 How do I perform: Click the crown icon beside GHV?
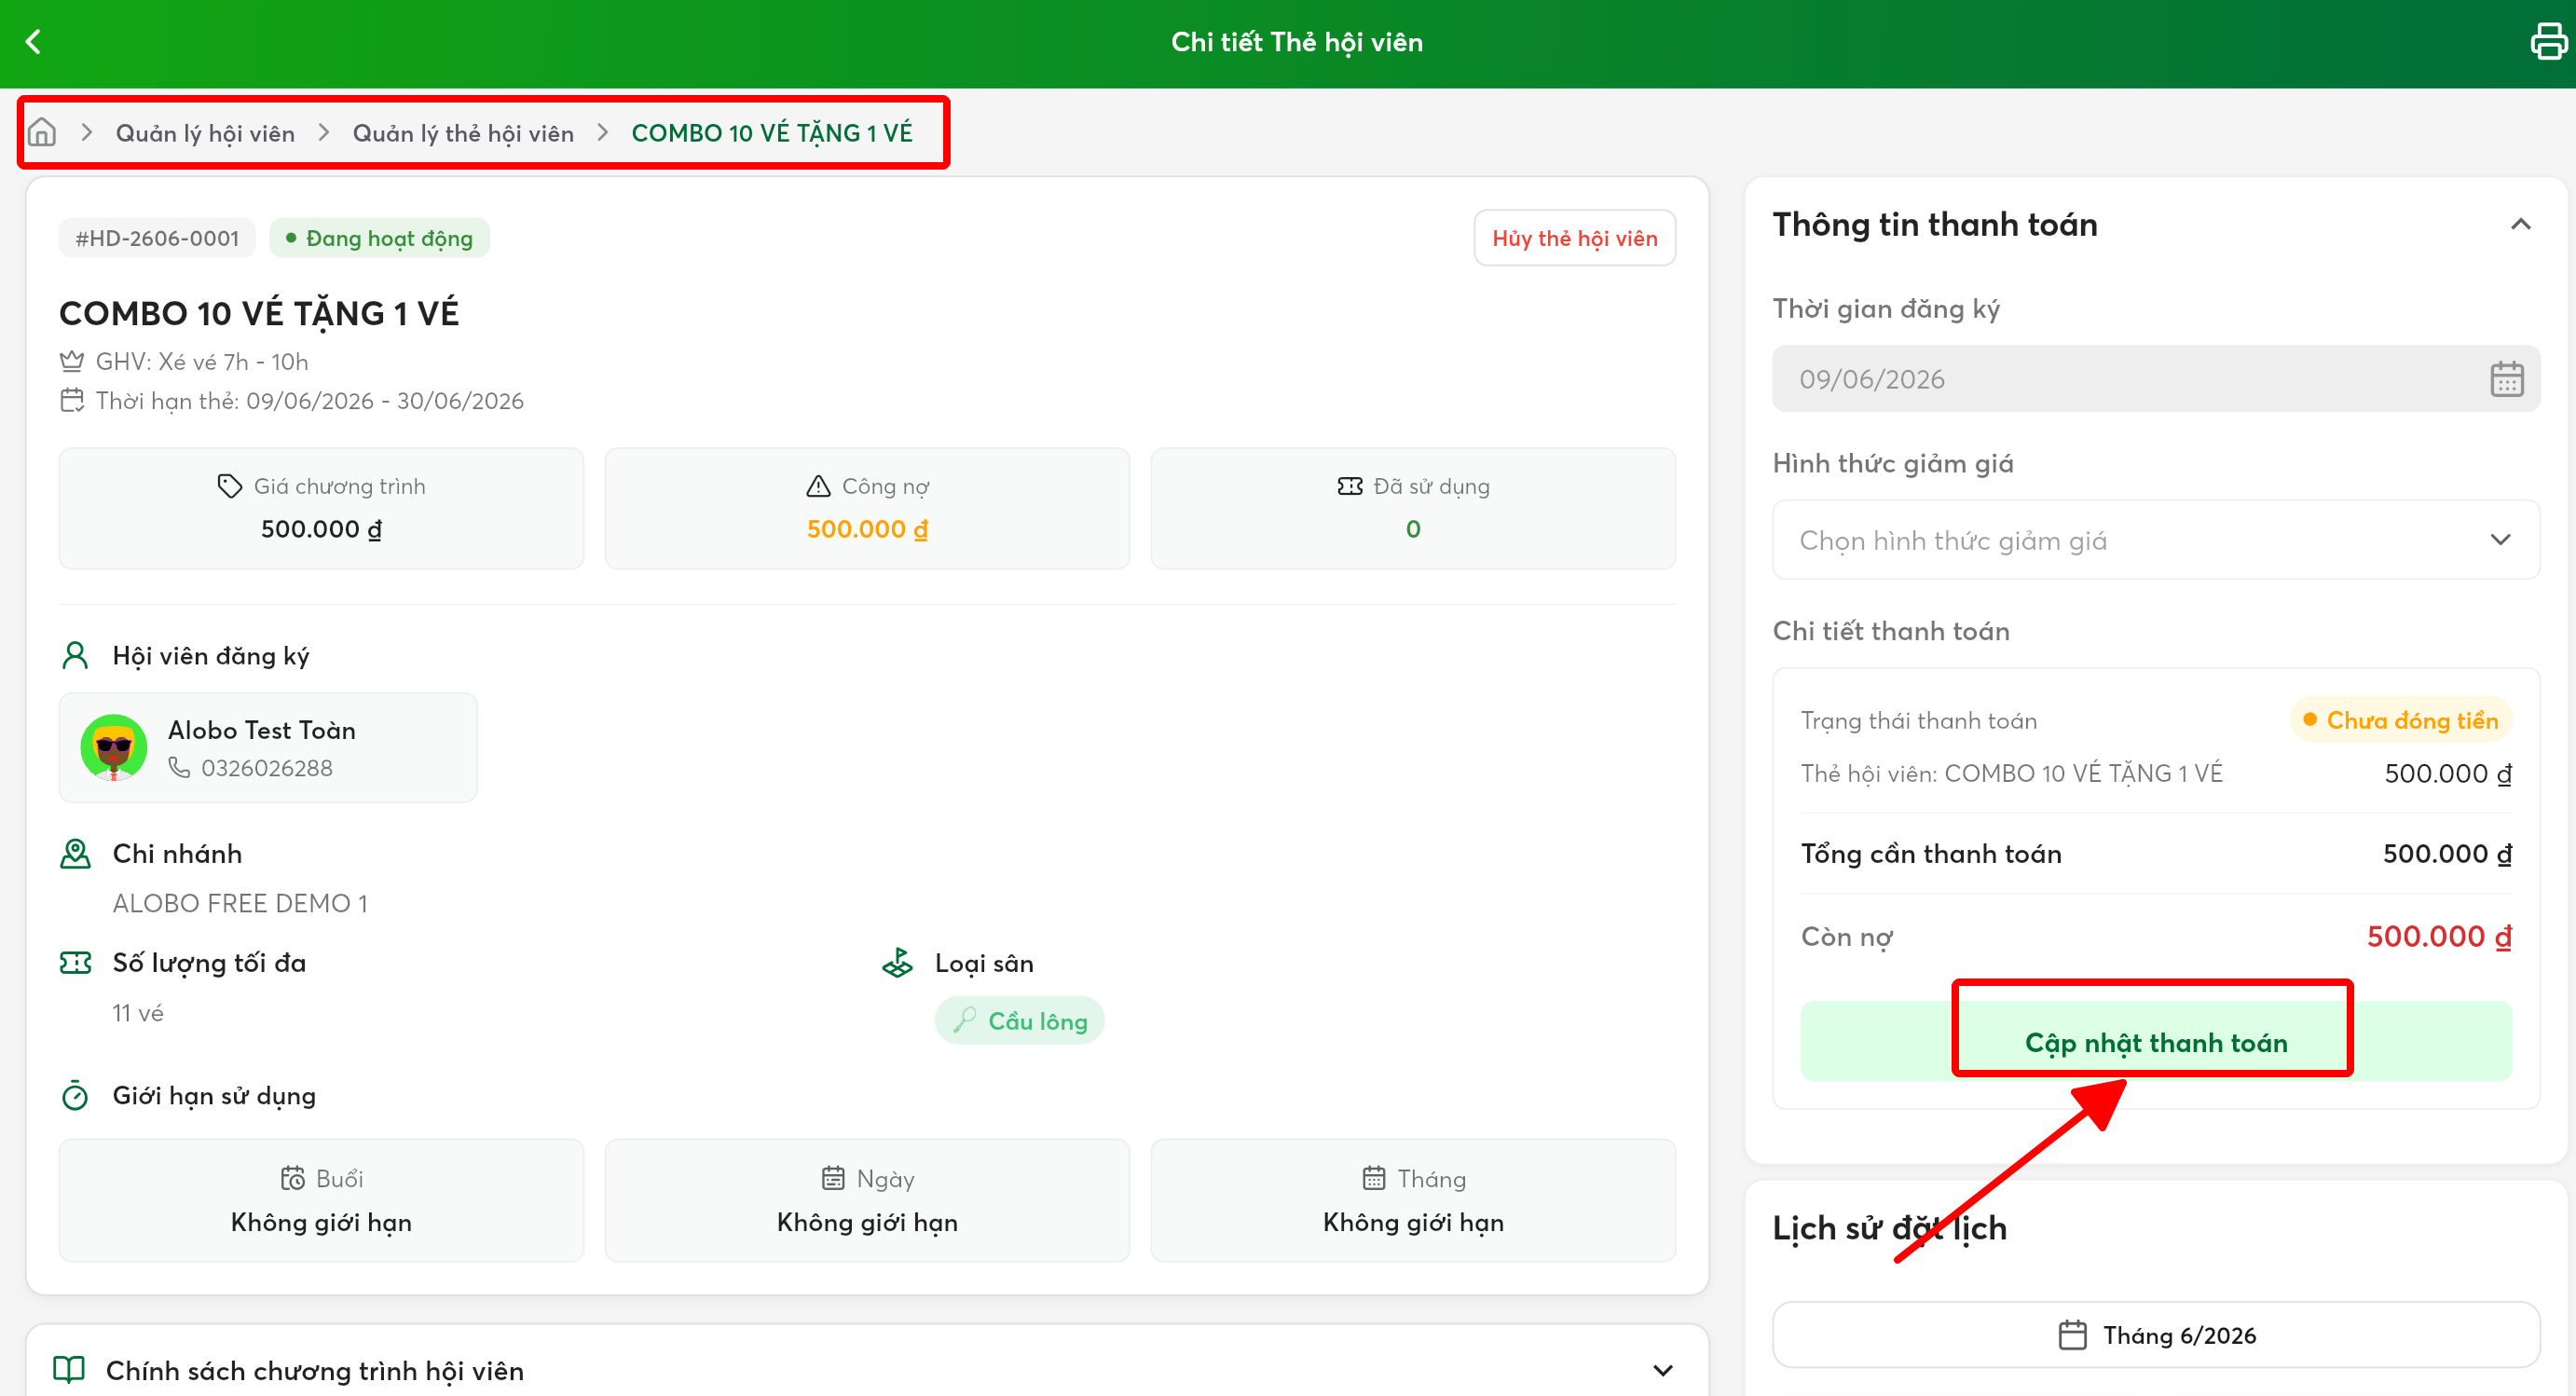pyautogui.click(x=72, y=361)
